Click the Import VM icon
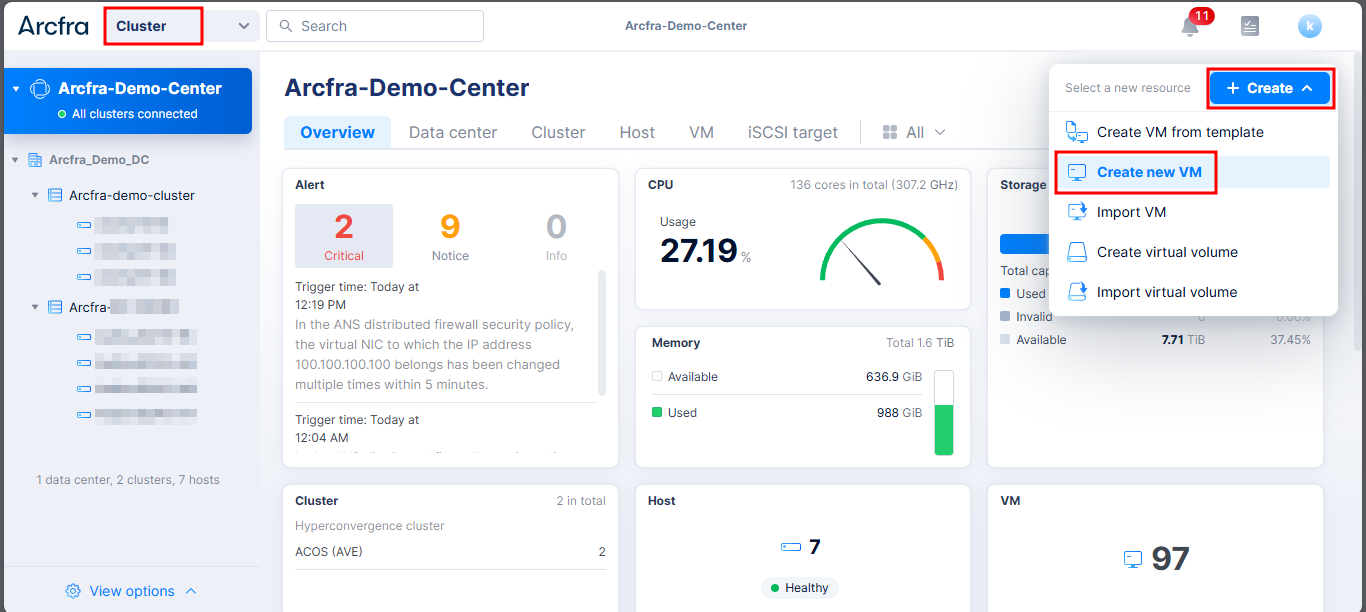Viewport: 1366px width, 612px height. coord(1077,212)
